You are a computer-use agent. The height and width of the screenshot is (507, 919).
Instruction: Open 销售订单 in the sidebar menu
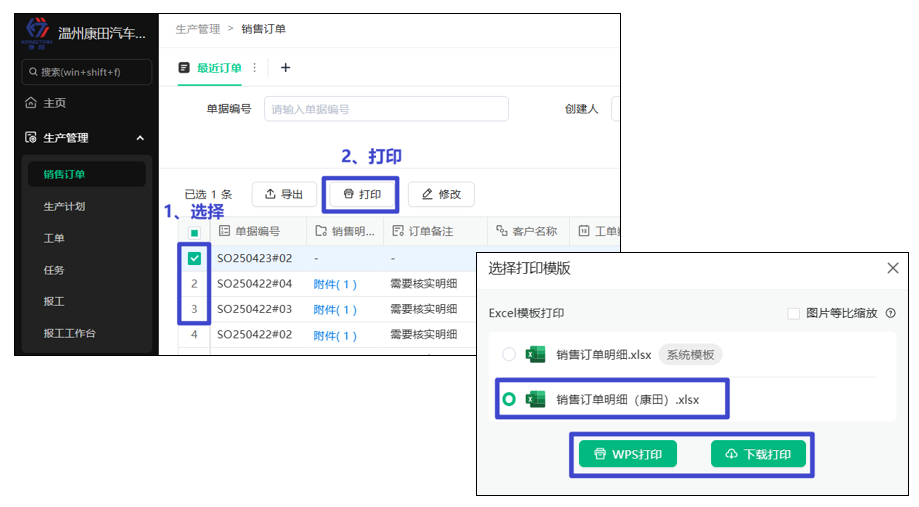pos(64,175)
